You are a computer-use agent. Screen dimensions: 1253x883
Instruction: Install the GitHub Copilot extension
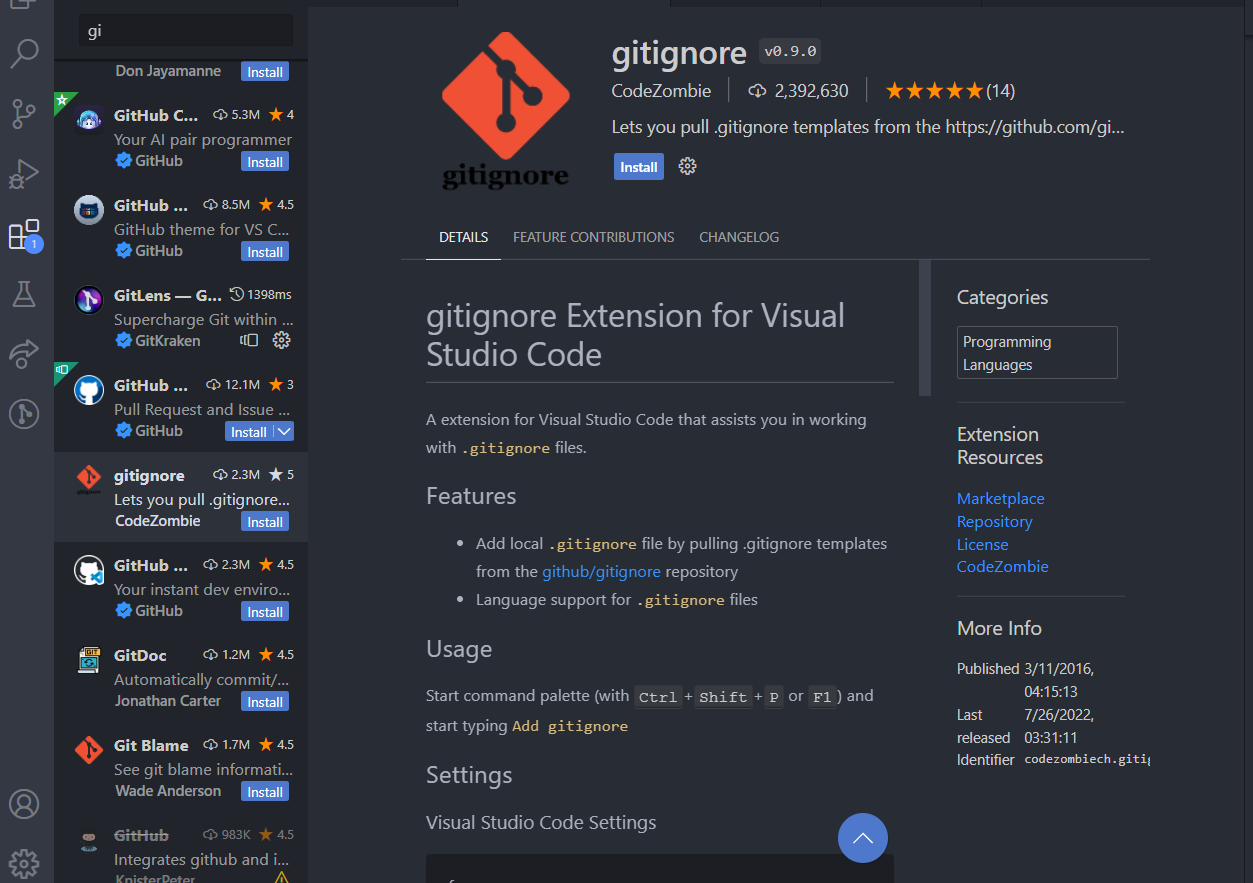(265, 161)
